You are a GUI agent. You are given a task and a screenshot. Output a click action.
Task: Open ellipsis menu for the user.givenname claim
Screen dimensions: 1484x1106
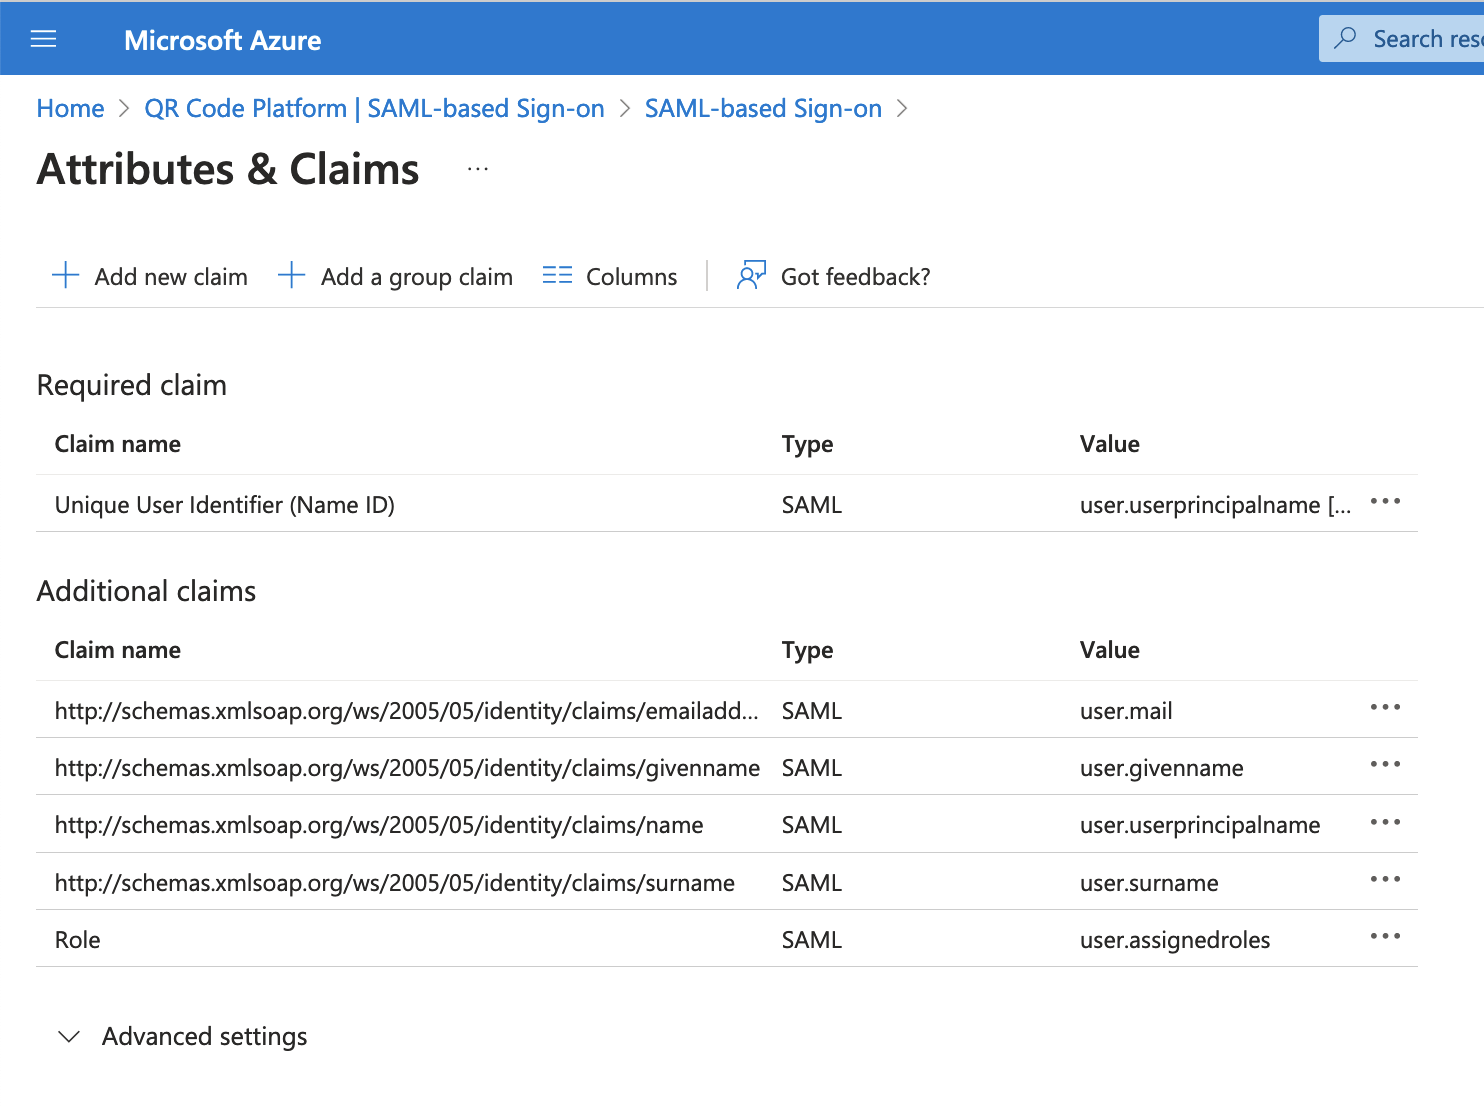click(x=1385, y=764)
